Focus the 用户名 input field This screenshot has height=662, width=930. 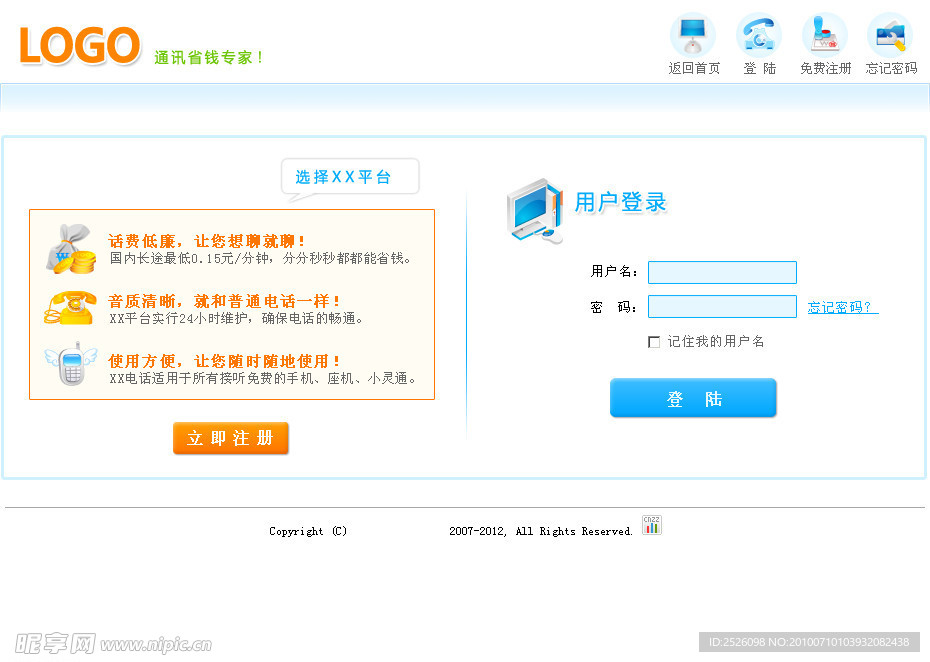click(x=722, y=272)
